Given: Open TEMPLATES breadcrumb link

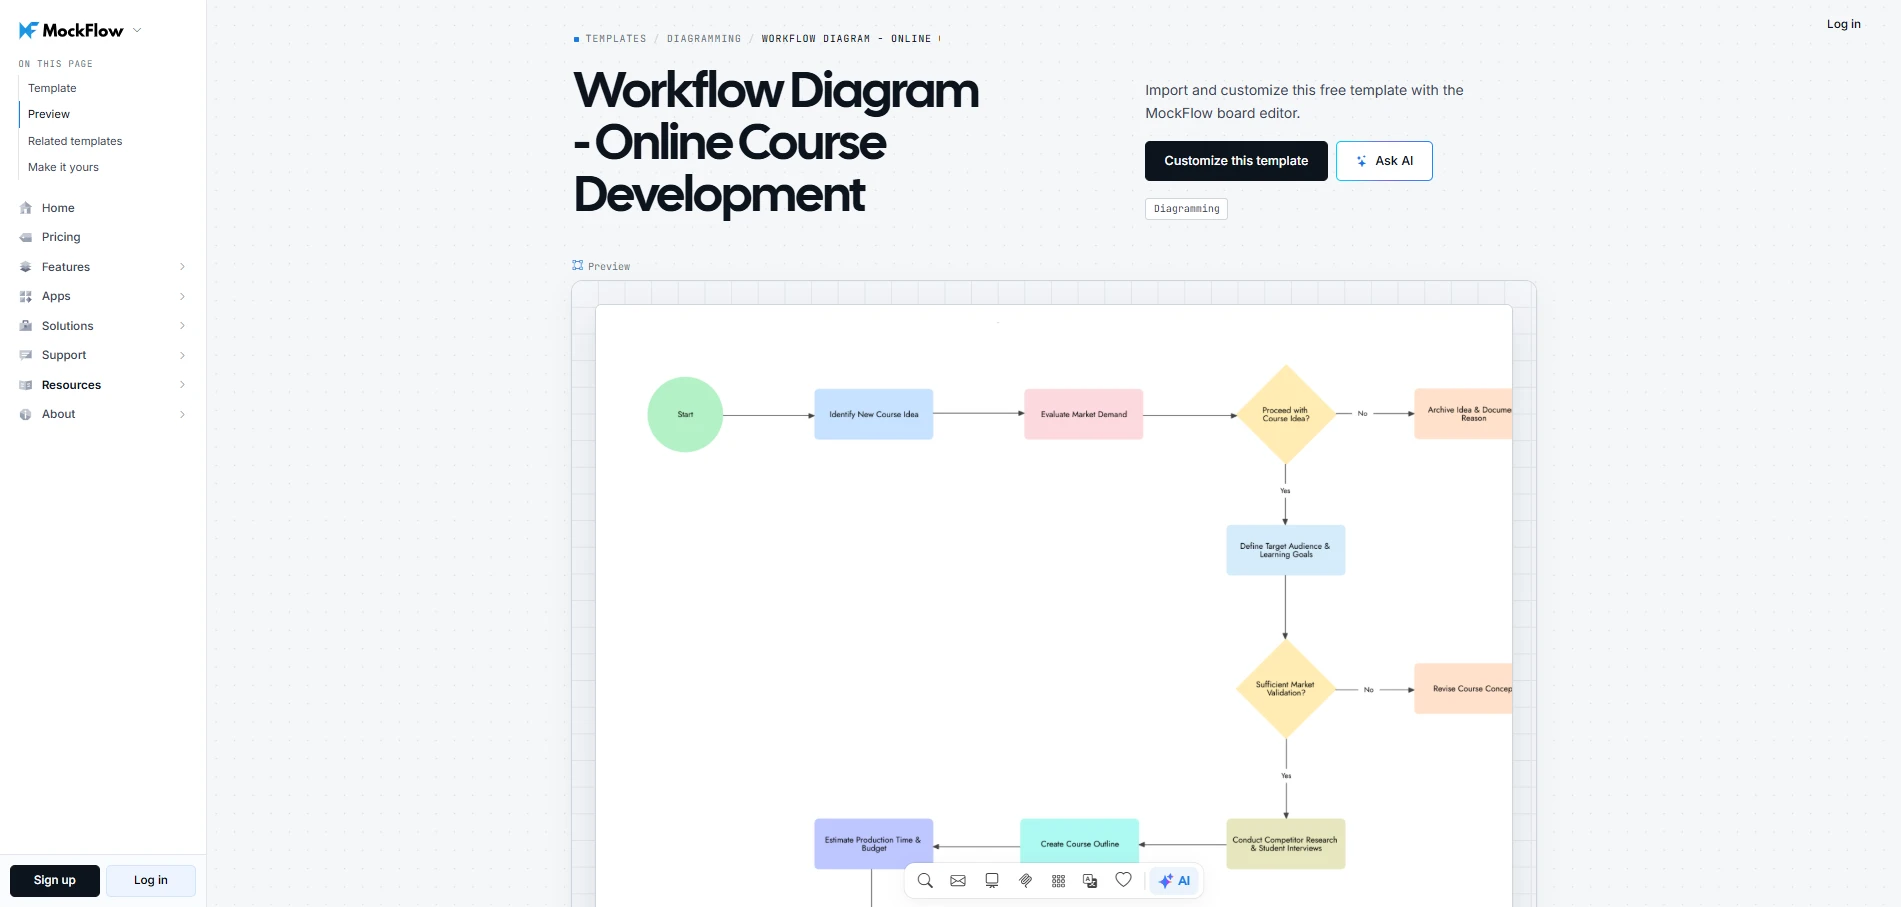Looking at the screenshot, I should coord(616,39).
